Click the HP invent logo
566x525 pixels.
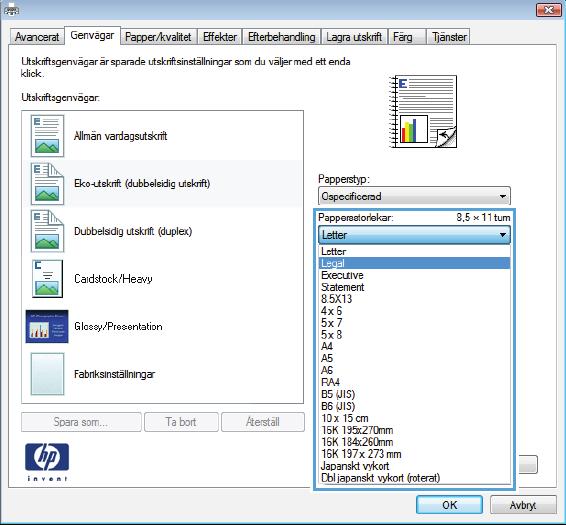(x=47, y=462)
